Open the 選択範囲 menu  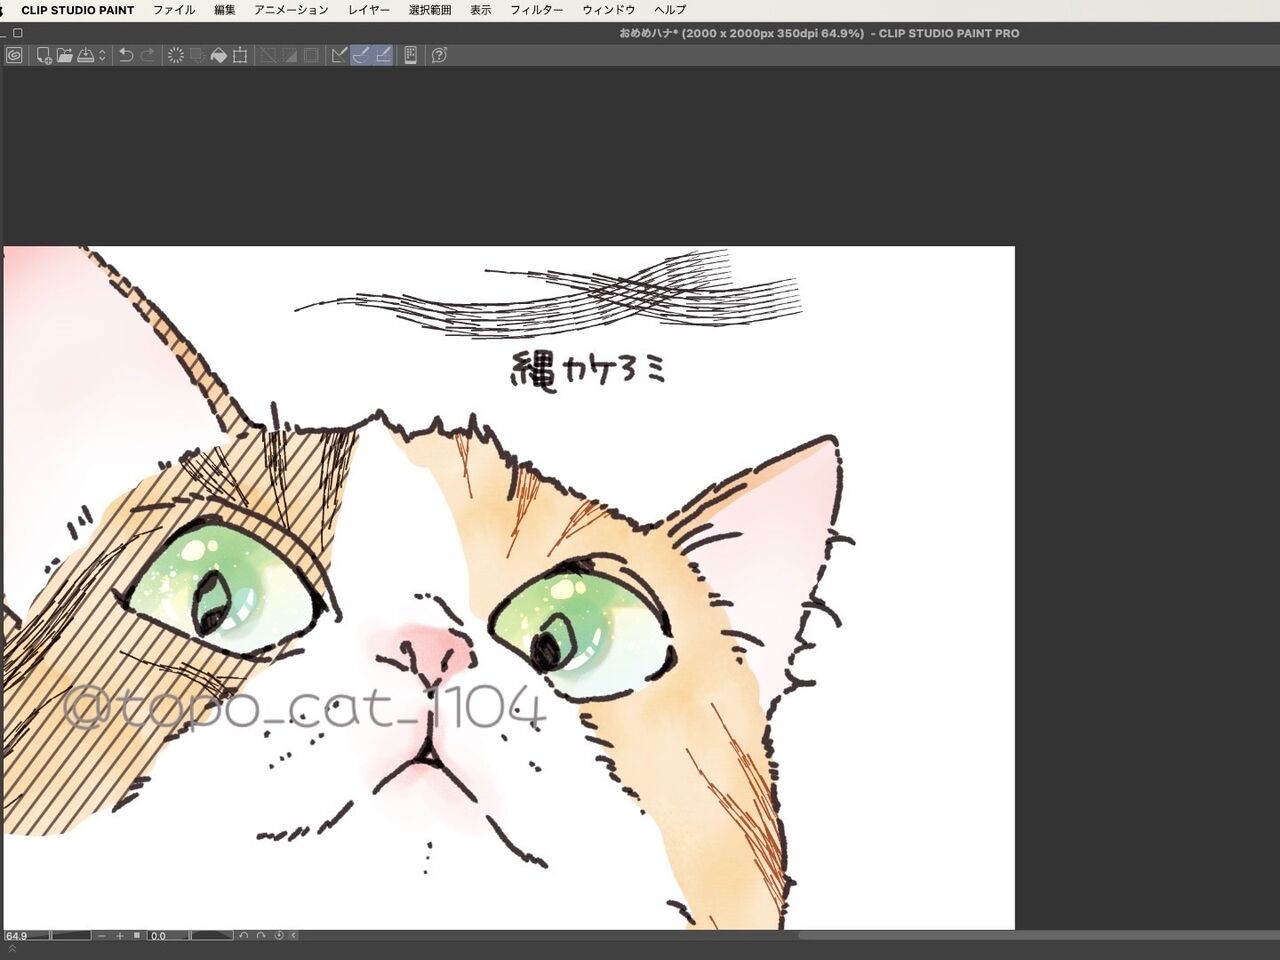[x=430, y=10]
